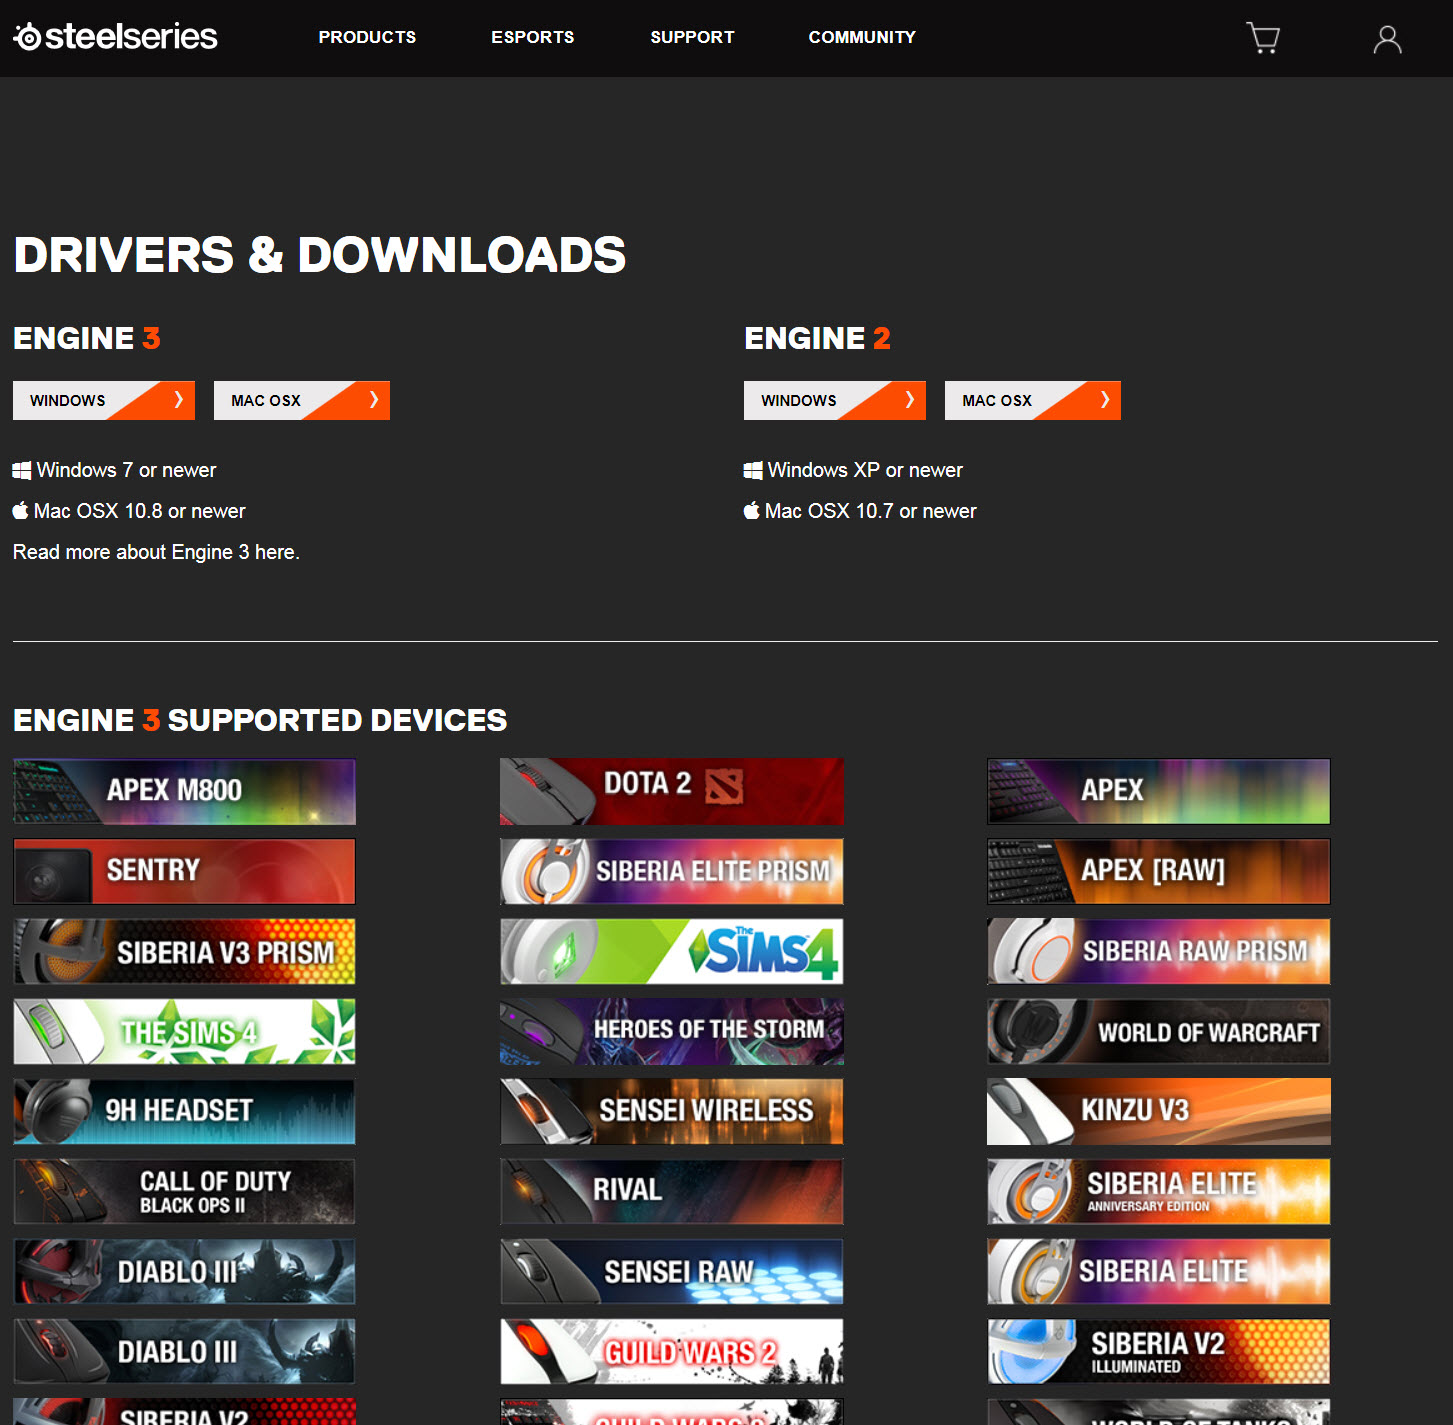Open the white Guild Wars 2 banner
Screen dimensions: 1453x1425
coord(672,1351)
